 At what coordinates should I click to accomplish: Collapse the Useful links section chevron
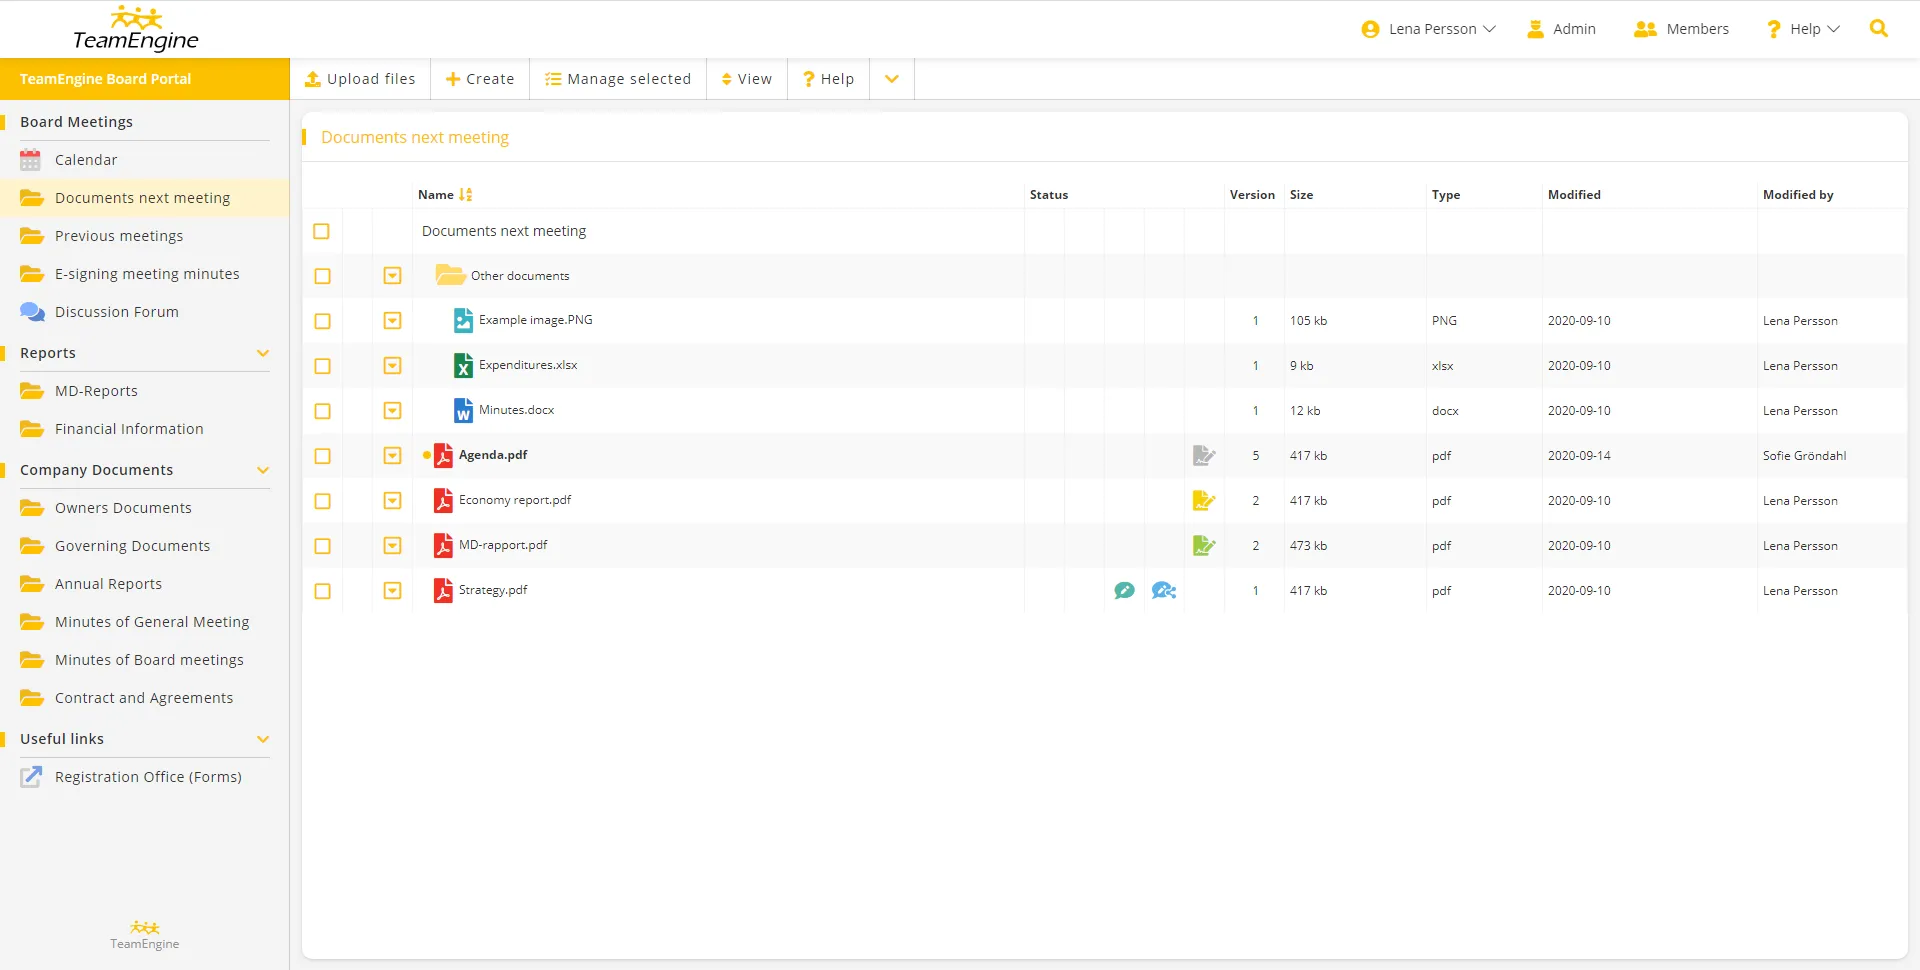click(263, 739)
